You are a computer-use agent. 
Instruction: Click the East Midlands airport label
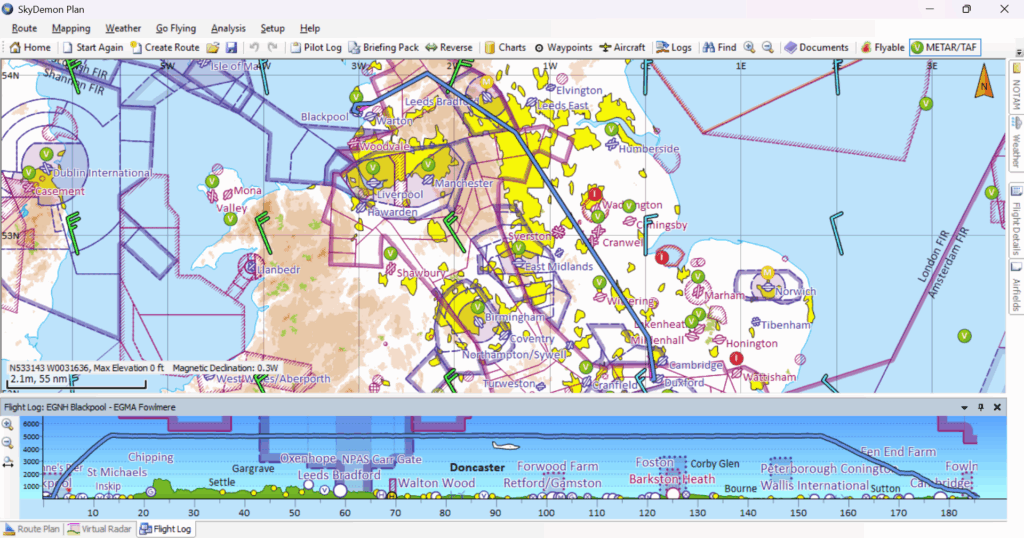tap(558, 266)
